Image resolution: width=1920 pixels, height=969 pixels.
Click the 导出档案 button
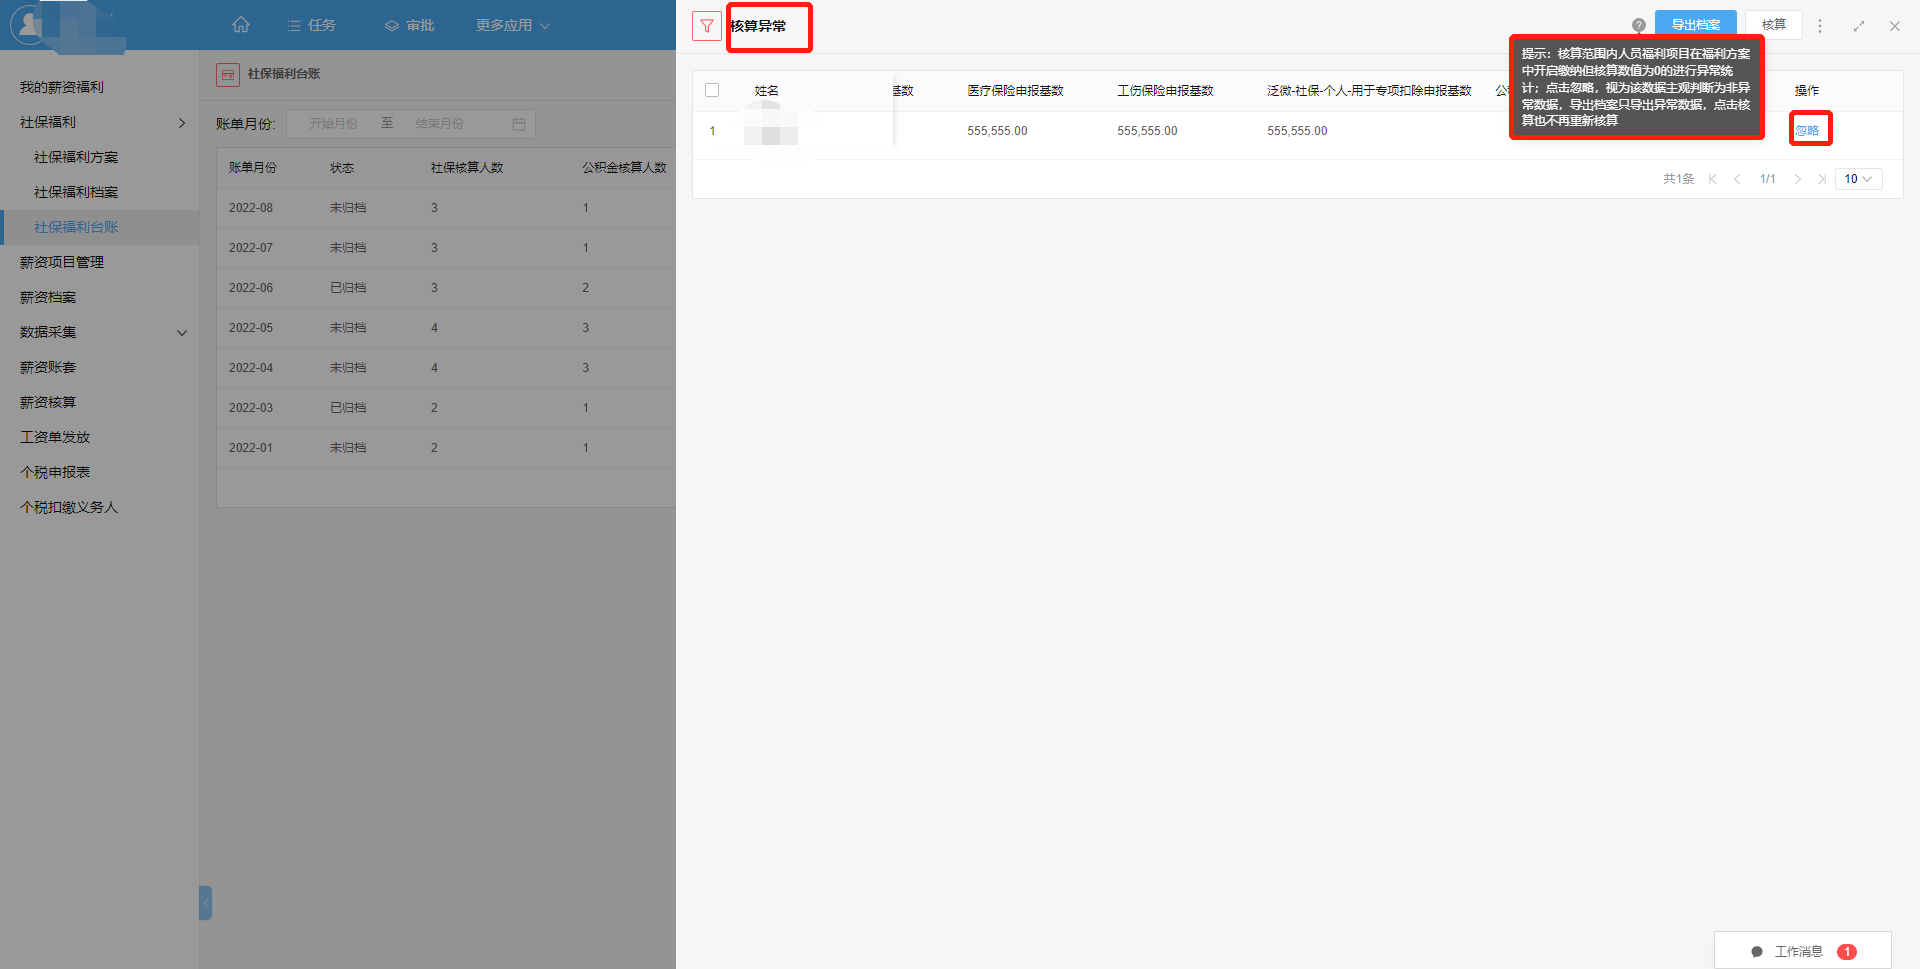pos(1696,25)
